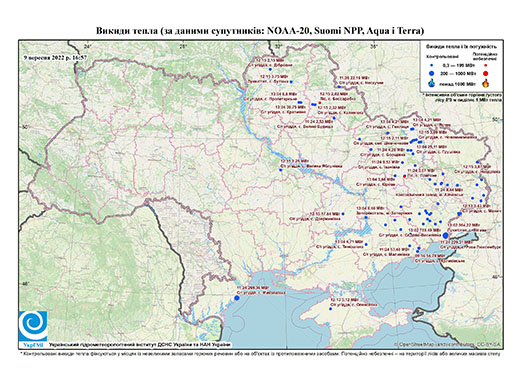The width and height of the screenshot is (520, 368).
Task: Click the large red circle in legend
Action: [486, 73]
